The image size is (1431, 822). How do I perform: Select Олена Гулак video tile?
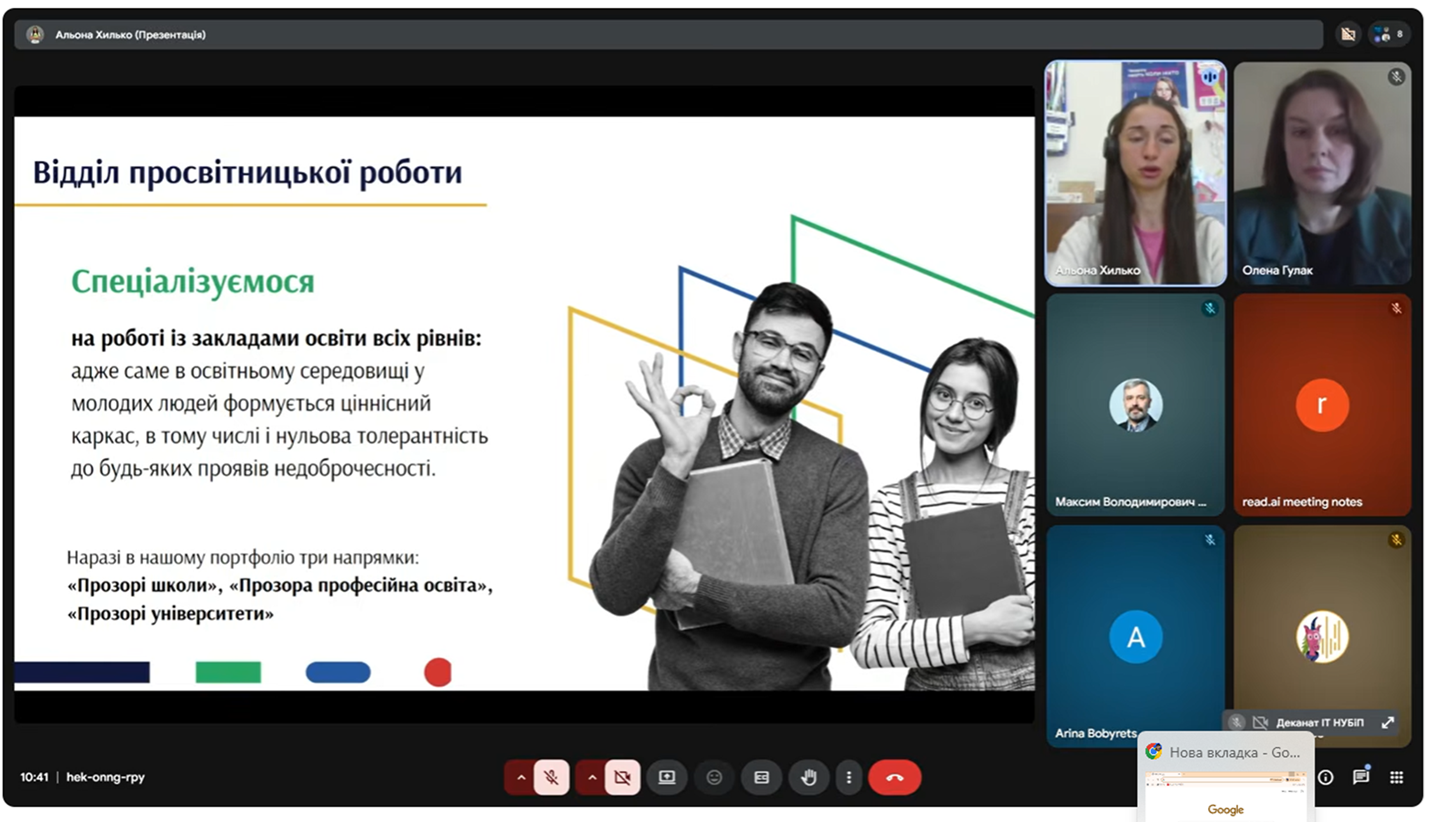(x=1322, y=173)
